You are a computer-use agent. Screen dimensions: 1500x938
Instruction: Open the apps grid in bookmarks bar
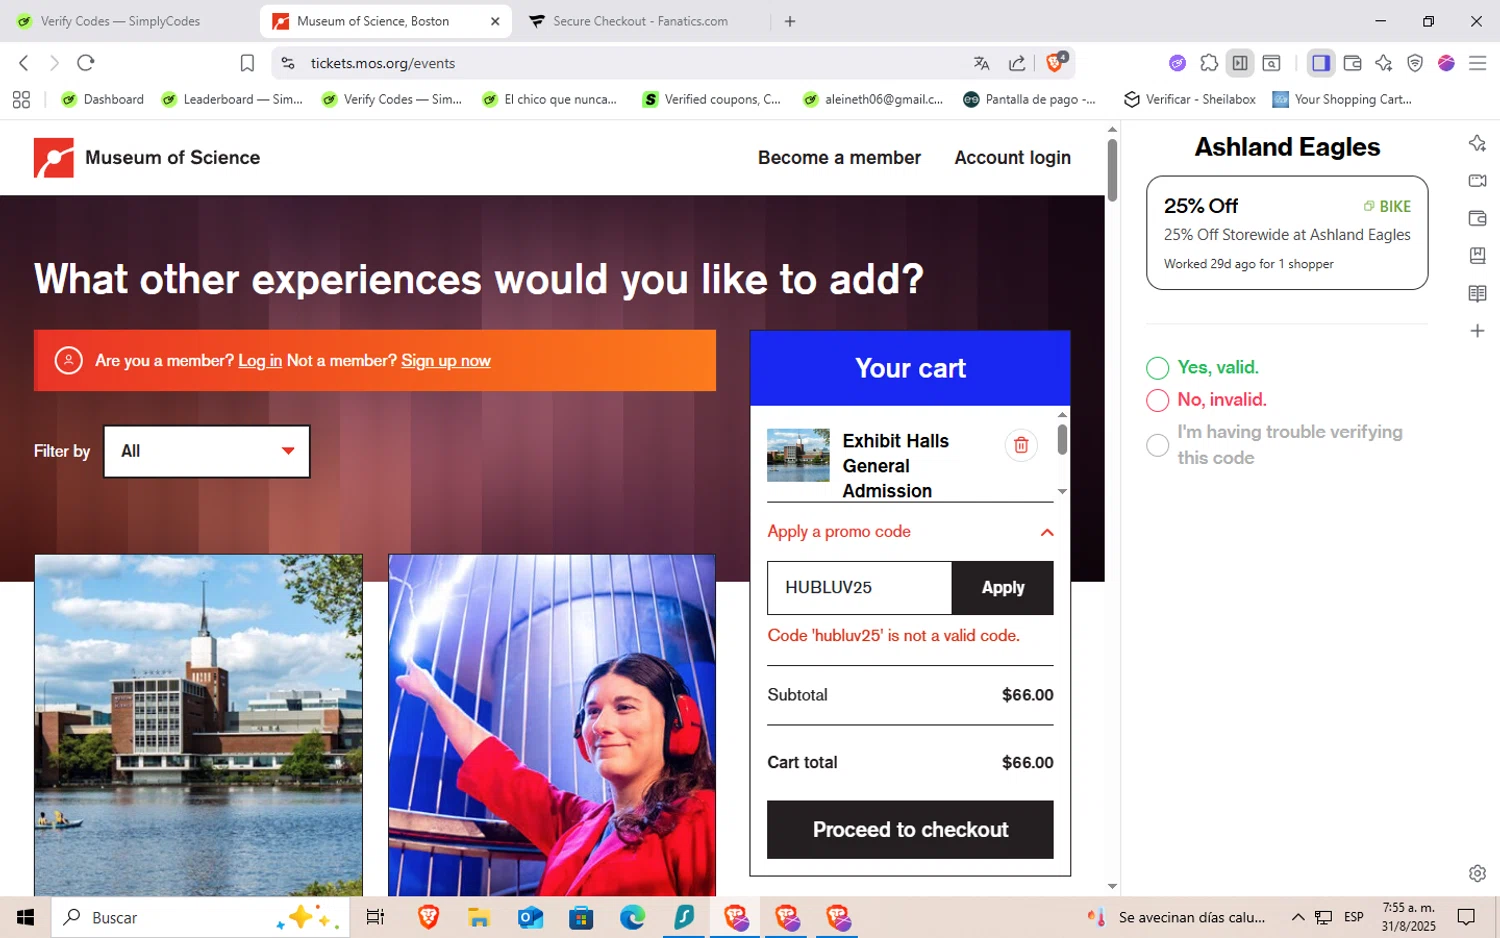coord(21,99)
